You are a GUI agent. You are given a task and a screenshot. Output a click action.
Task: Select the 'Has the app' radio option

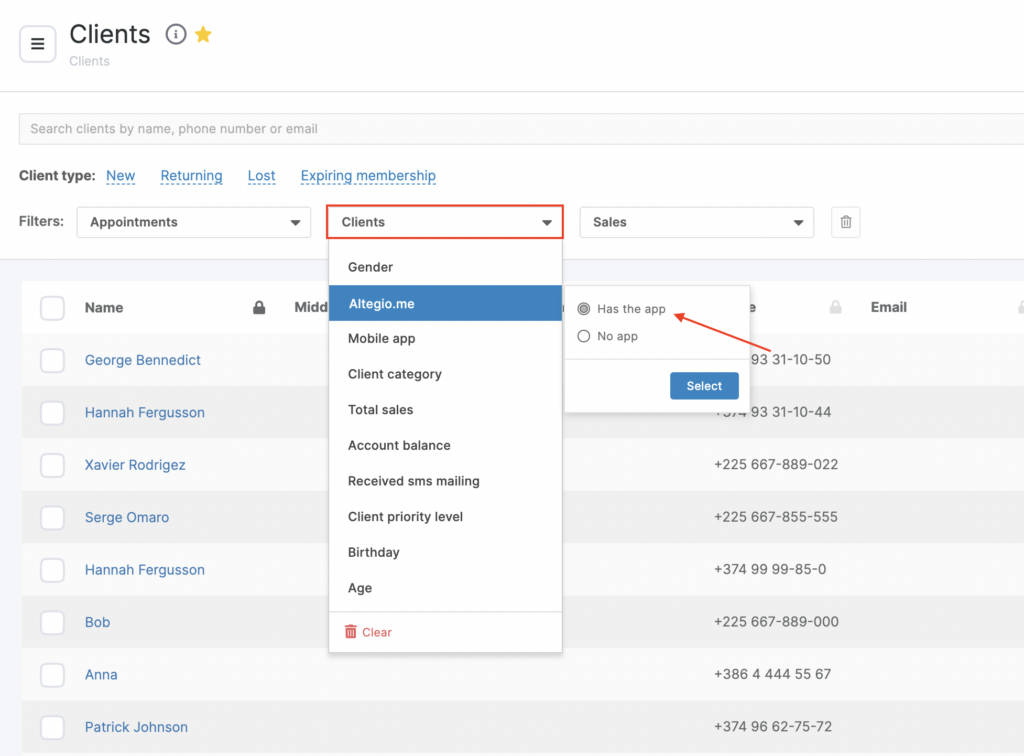pyautogui.click(x=584, y=309)
